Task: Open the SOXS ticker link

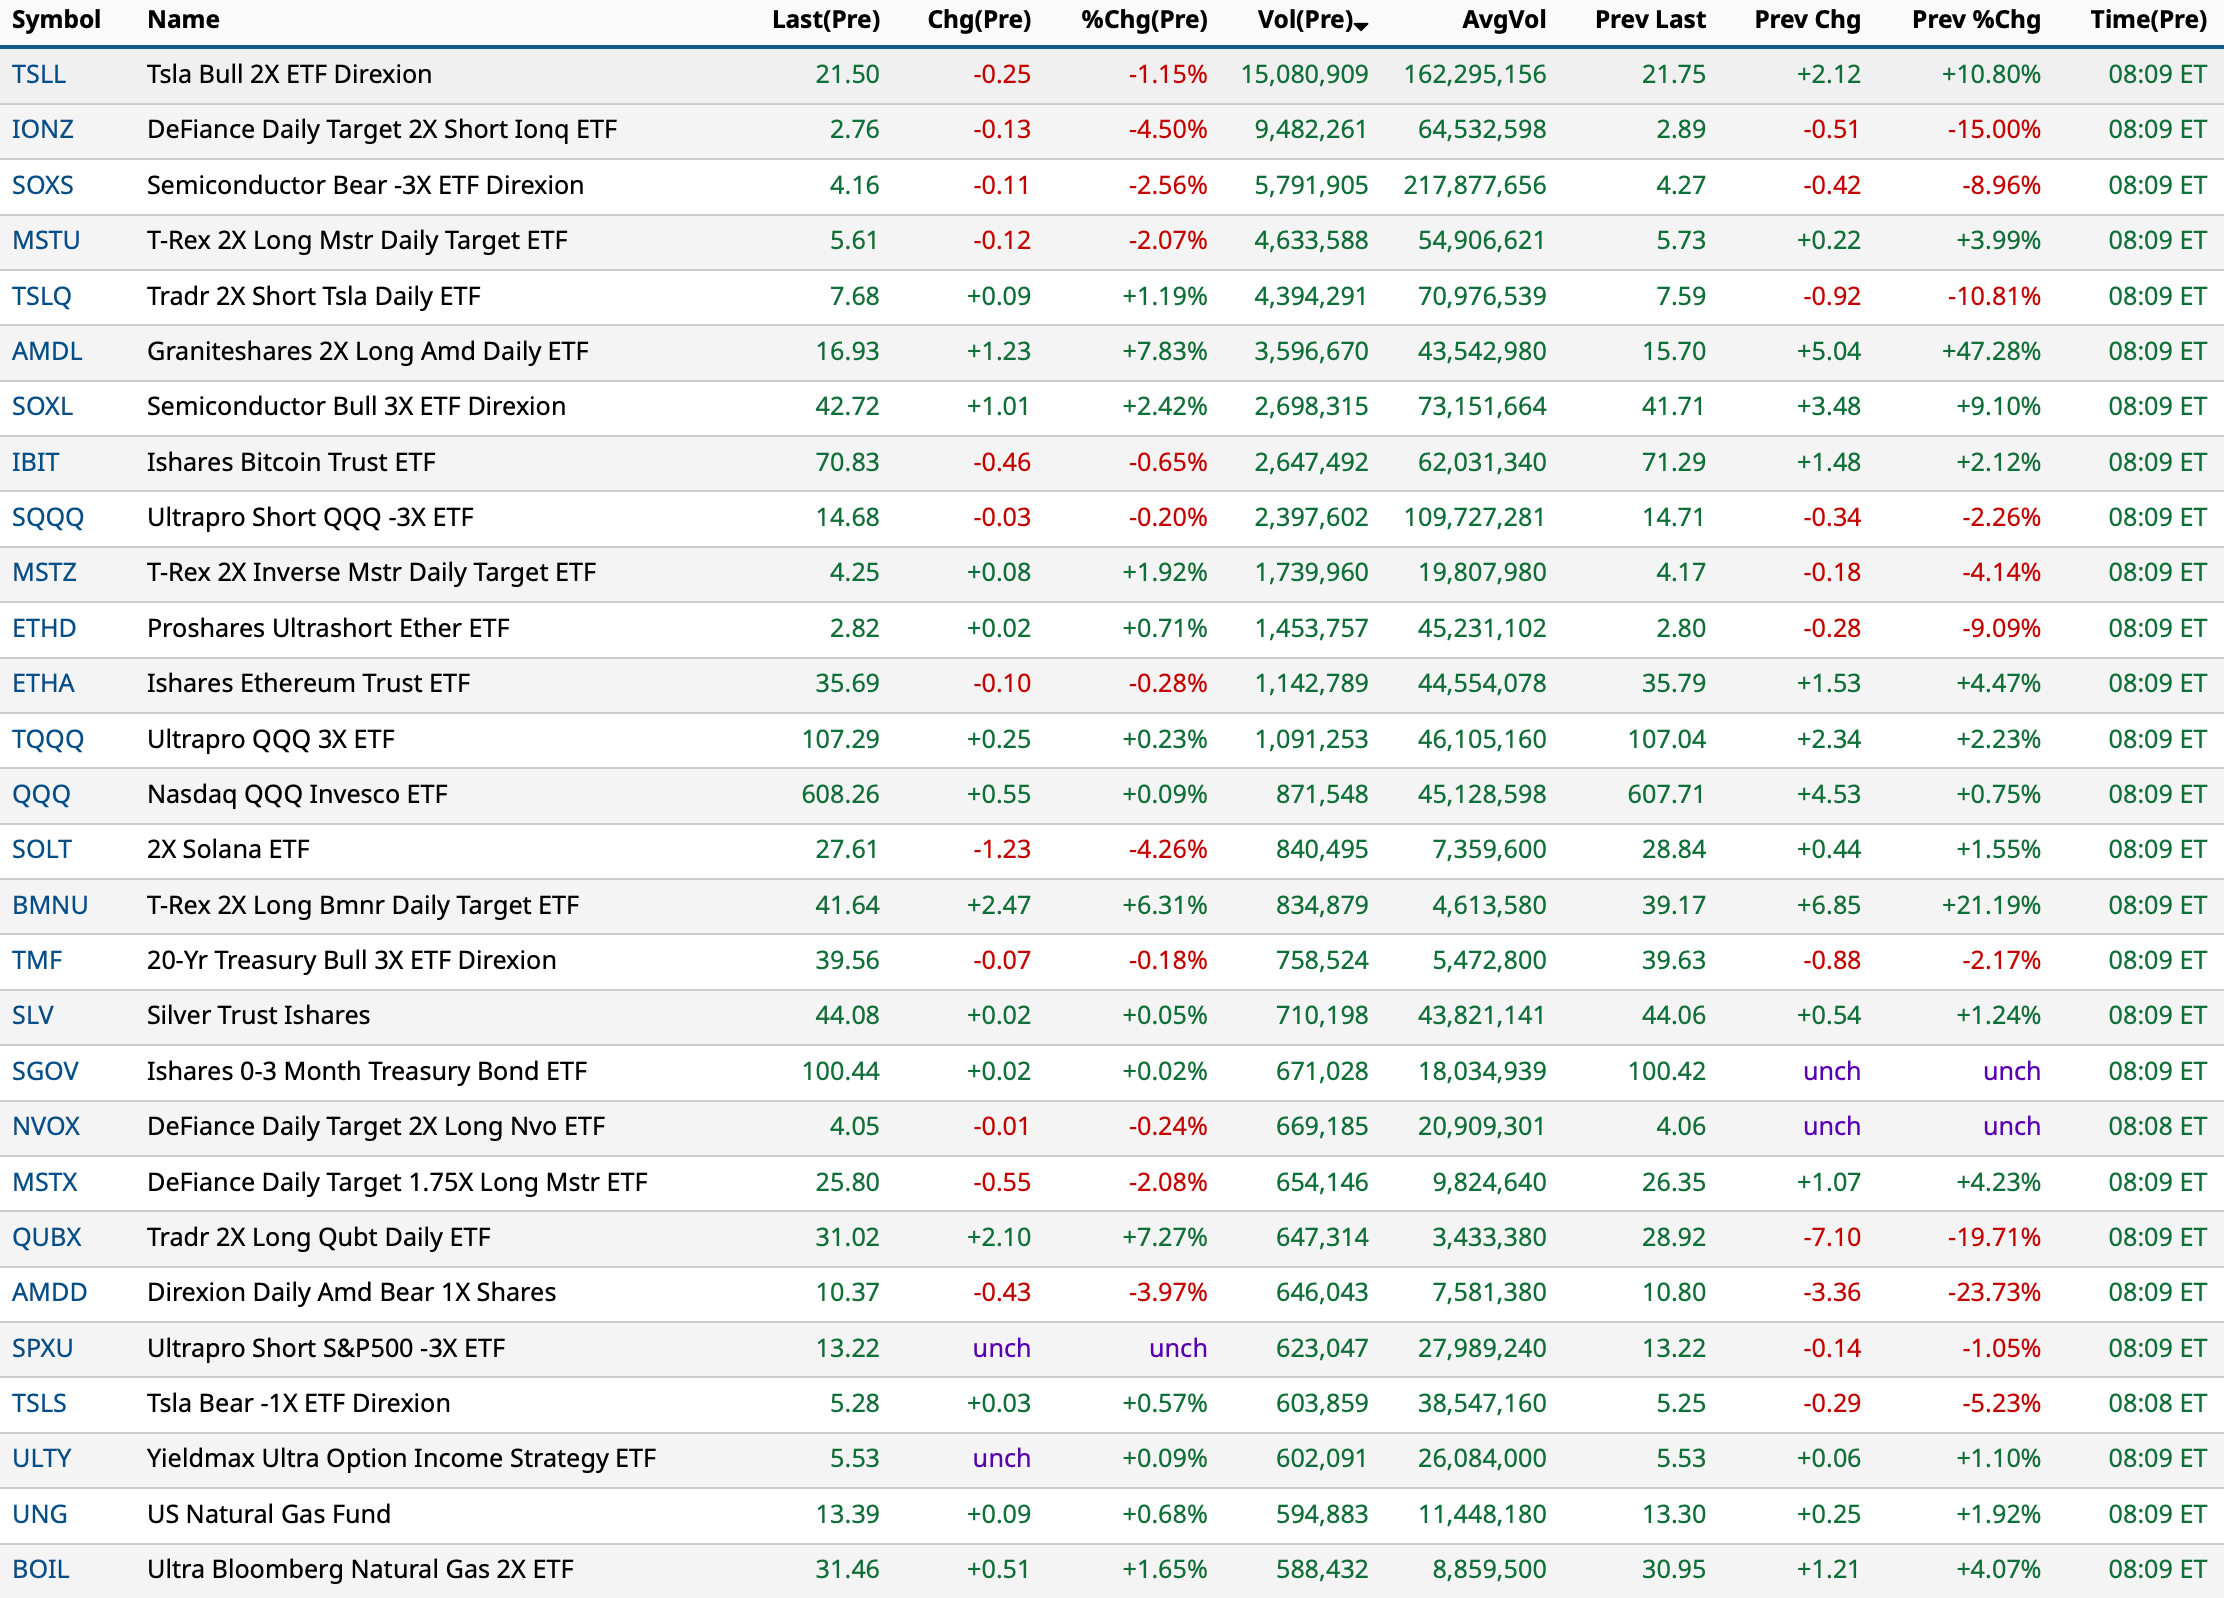Action: [43, 185]
